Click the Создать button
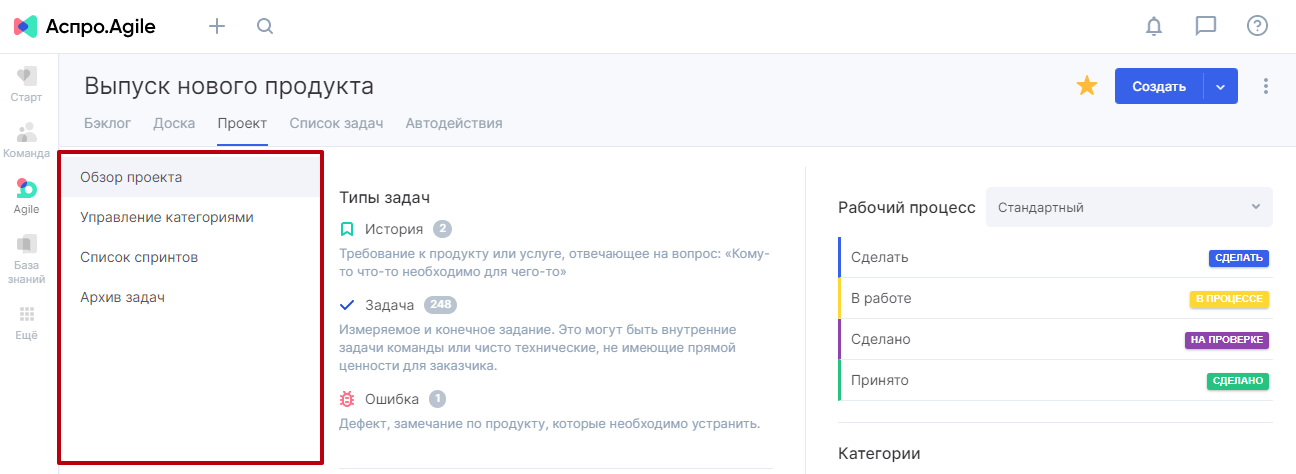 (1159, 86)
